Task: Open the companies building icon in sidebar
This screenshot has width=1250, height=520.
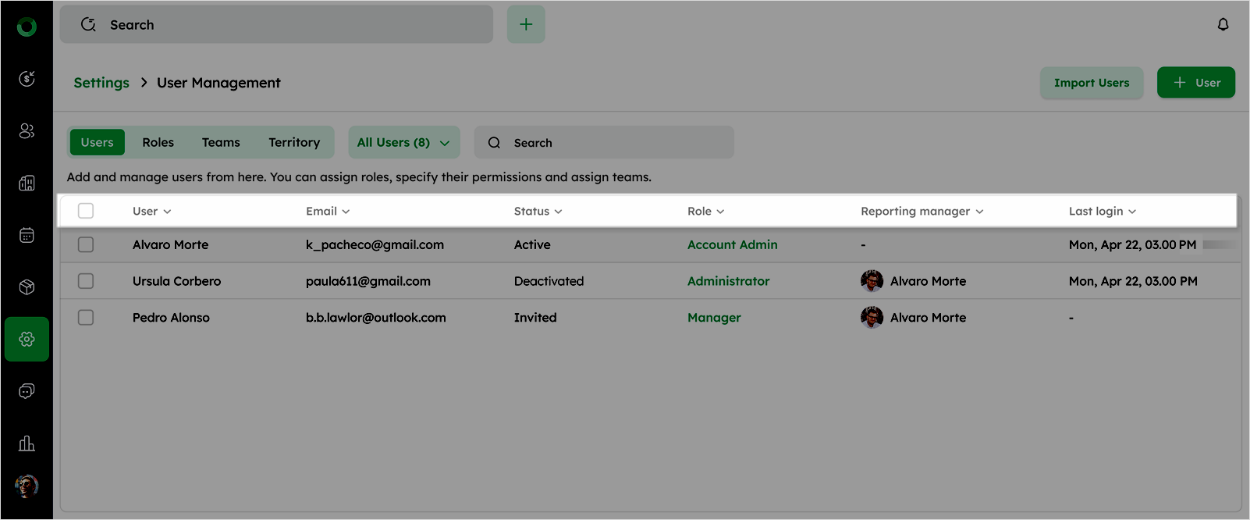Action: 27,183
